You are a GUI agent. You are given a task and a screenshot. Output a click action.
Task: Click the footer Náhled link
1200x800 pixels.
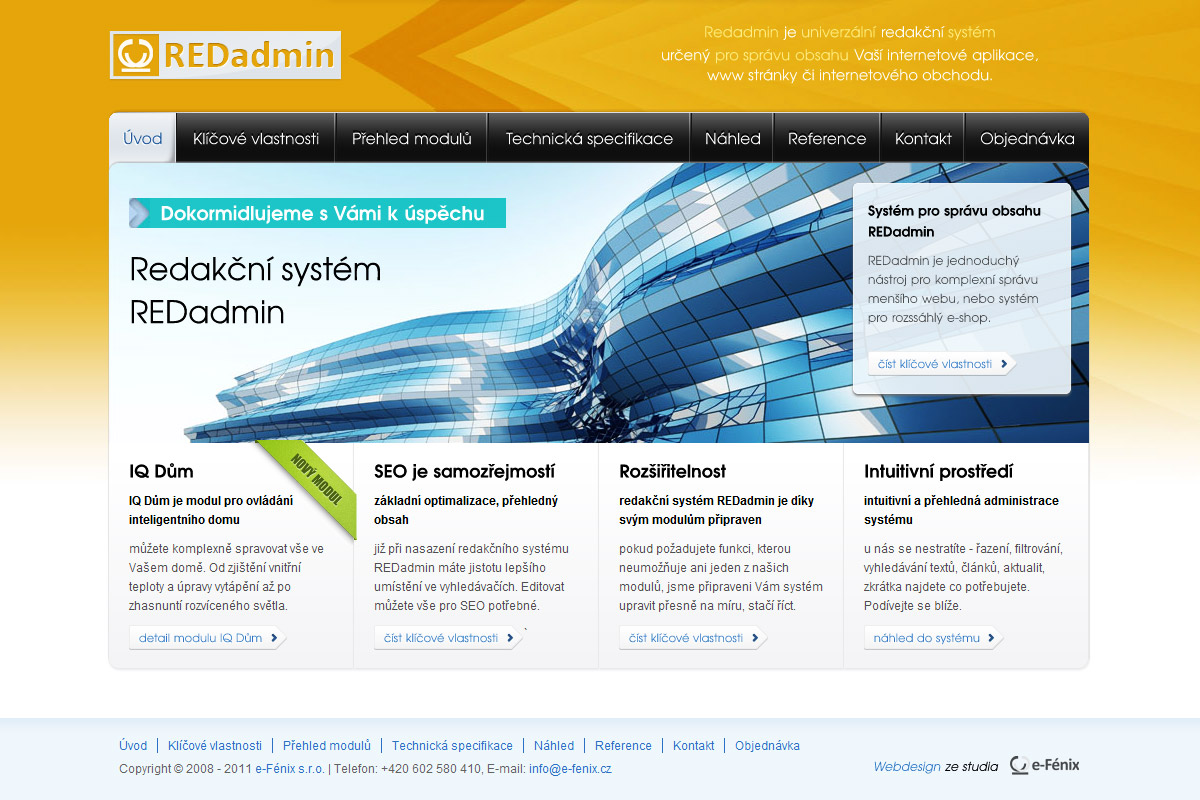[x=554, y=746]
